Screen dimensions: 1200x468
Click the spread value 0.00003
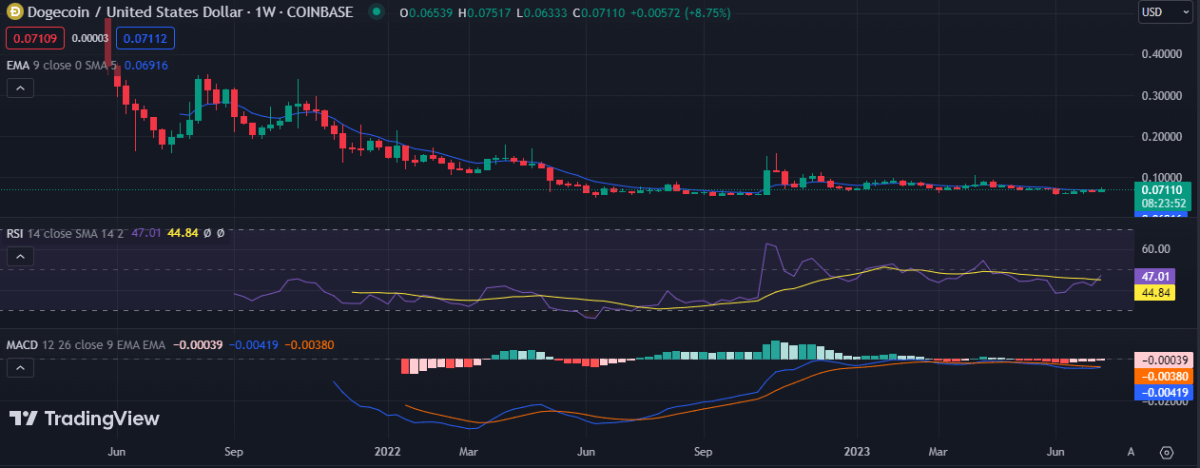pos(91,39)
